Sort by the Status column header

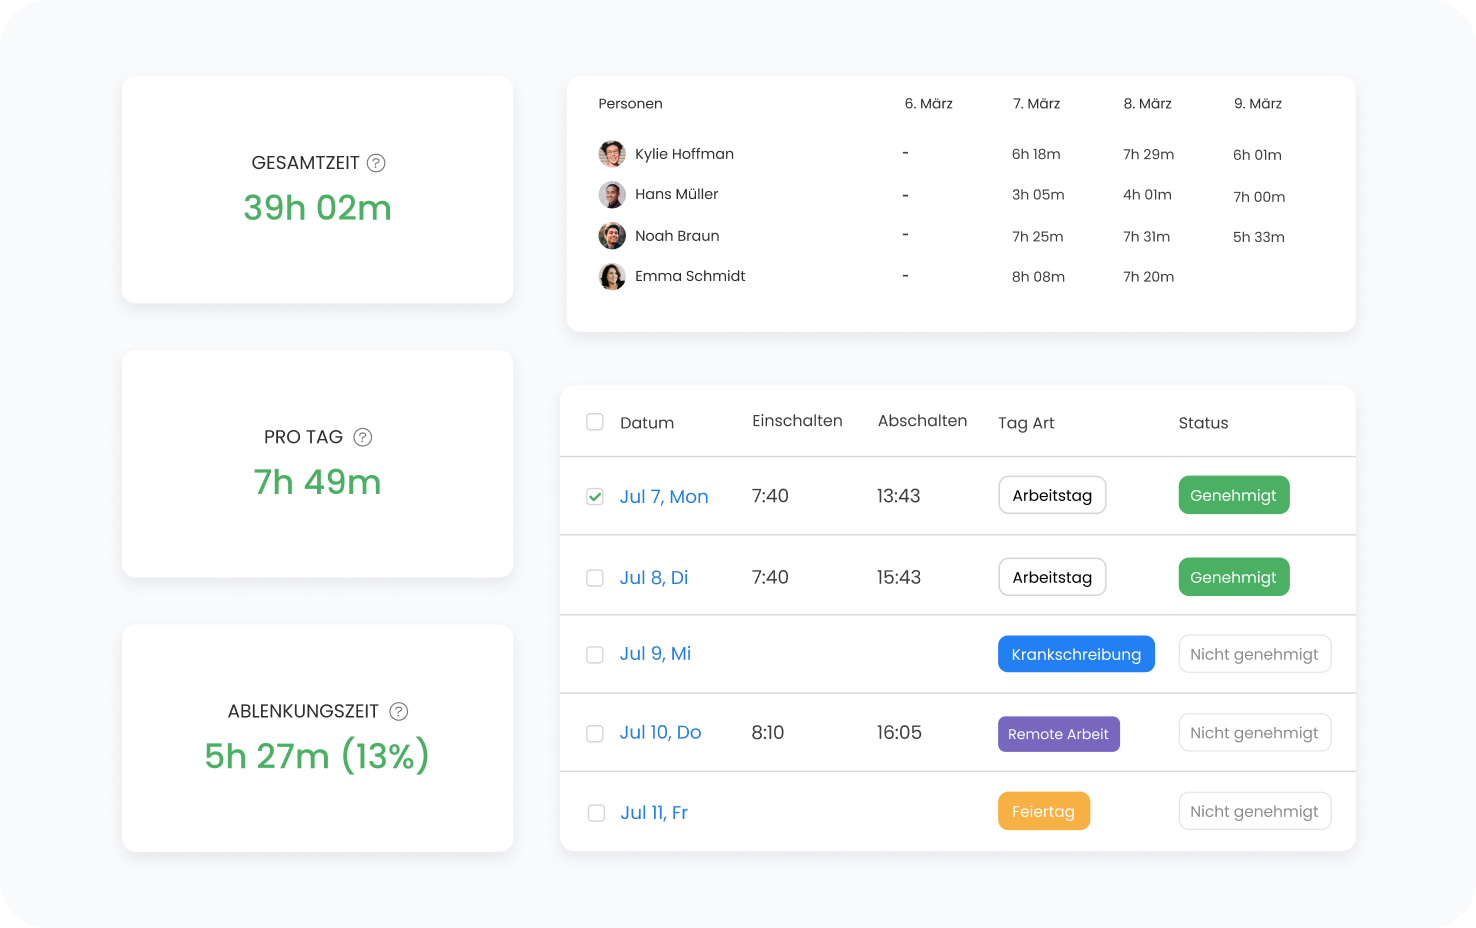[1203, 423]
